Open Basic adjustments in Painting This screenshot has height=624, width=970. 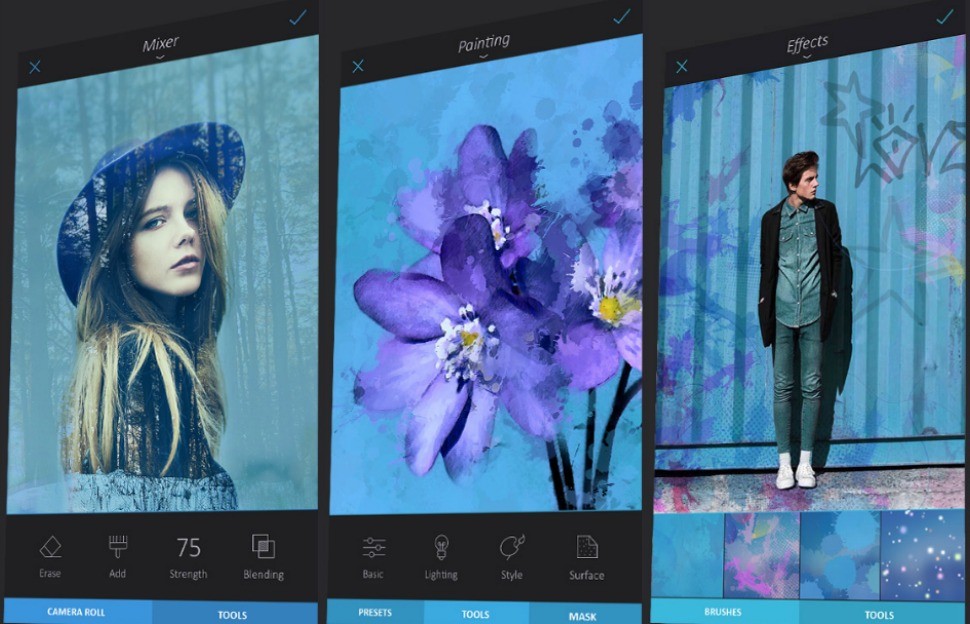[373, 558]
